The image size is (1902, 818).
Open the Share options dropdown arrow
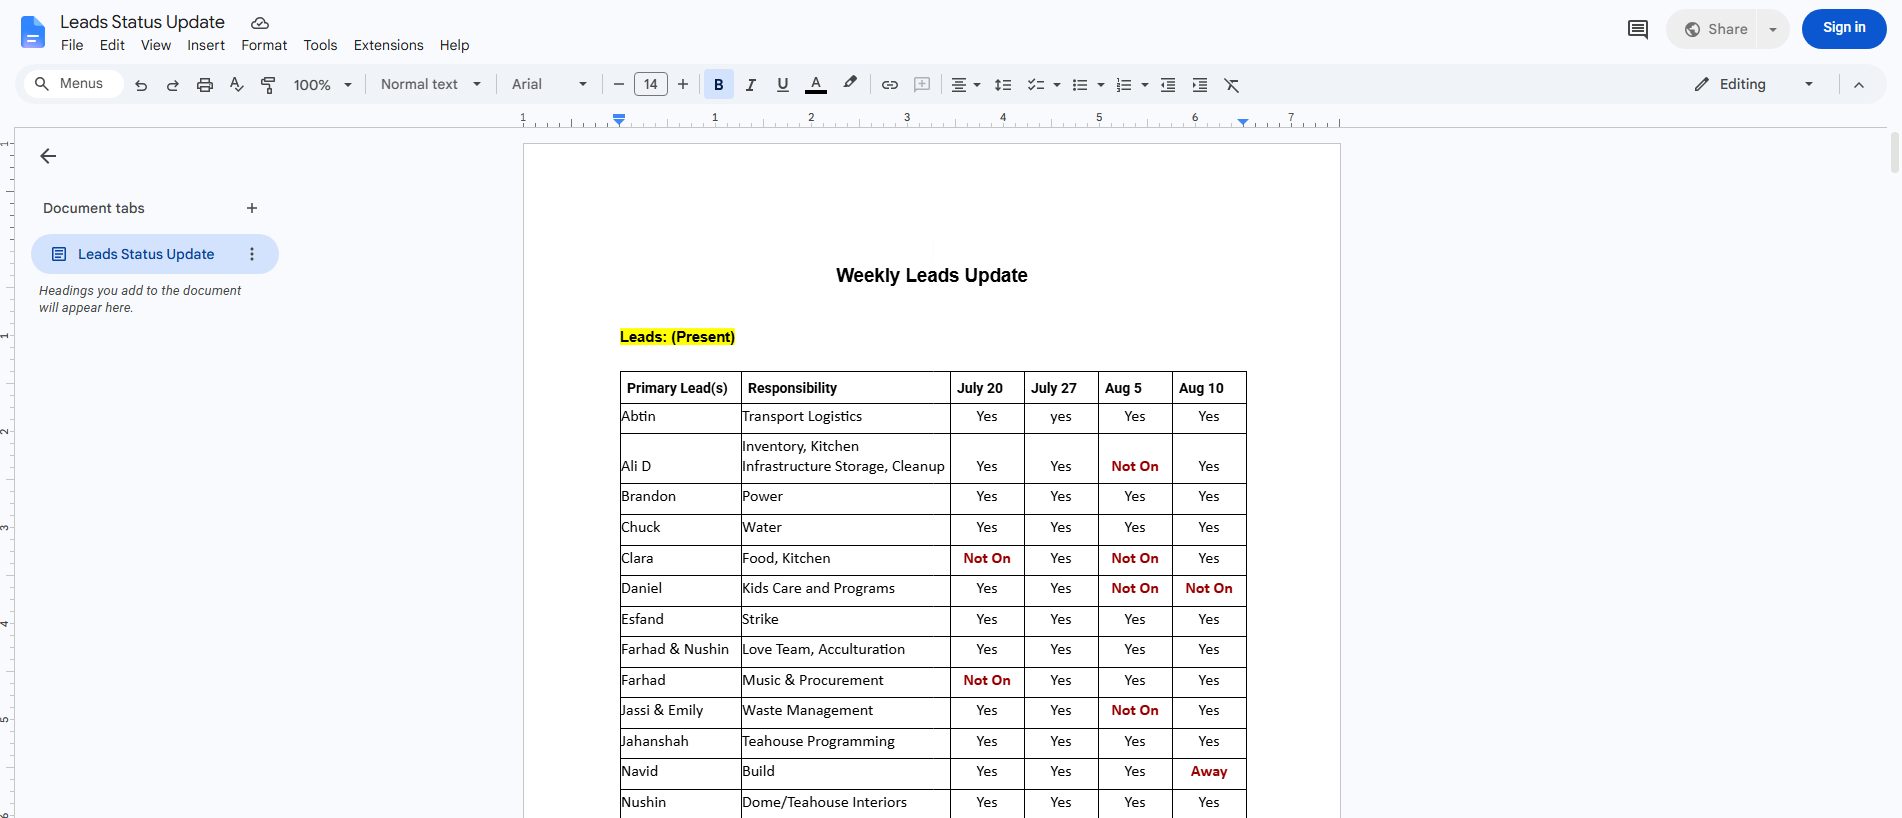tap(1773, 29)
